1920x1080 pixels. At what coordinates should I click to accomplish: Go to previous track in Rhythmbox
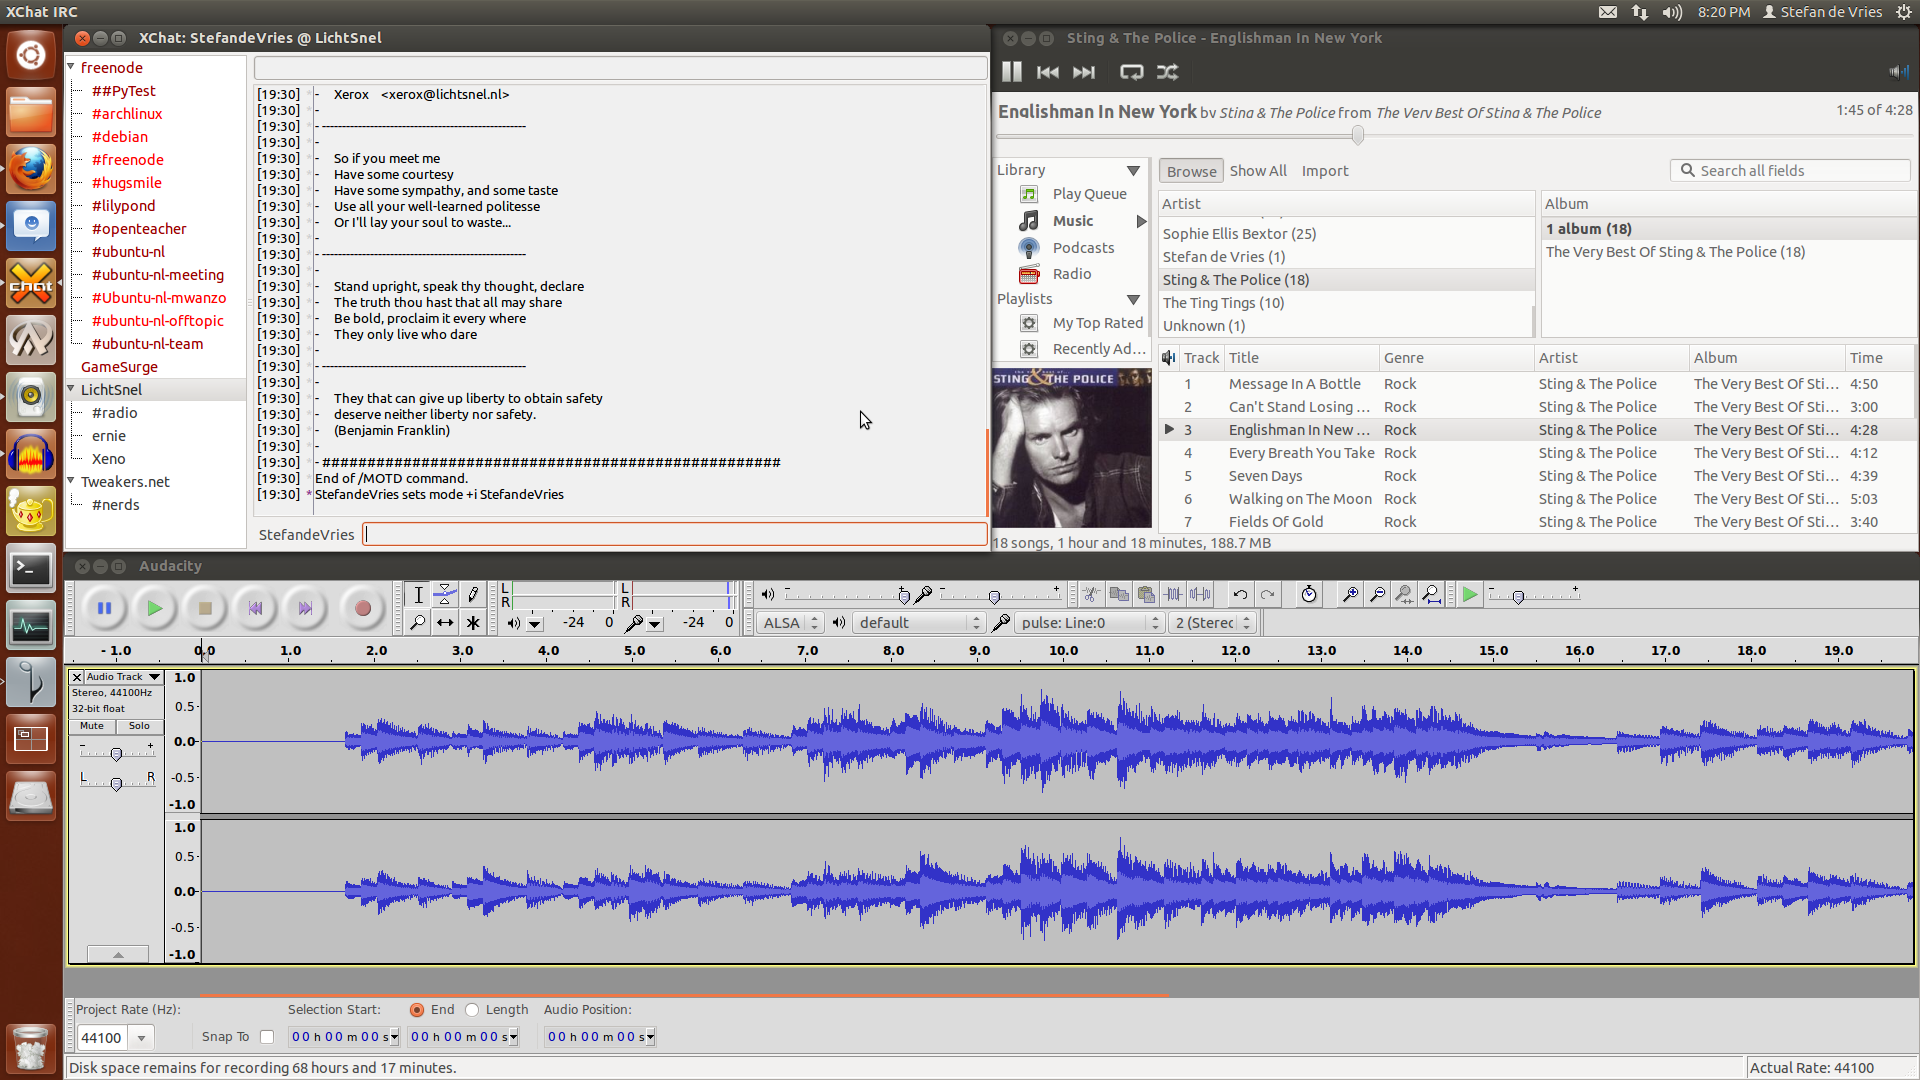tap(1048, 72)
